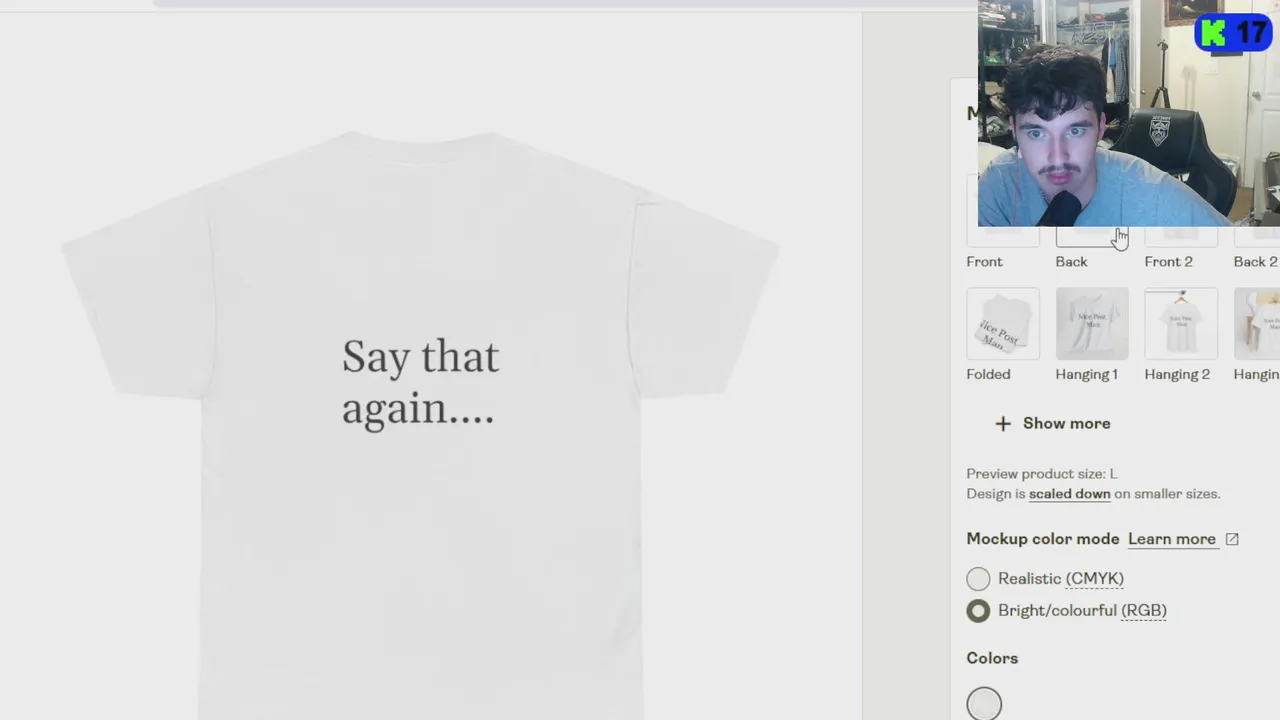Click the Mockup color mode heading
This screenshot has height=720, width=1280.
tap(1043, 539)
